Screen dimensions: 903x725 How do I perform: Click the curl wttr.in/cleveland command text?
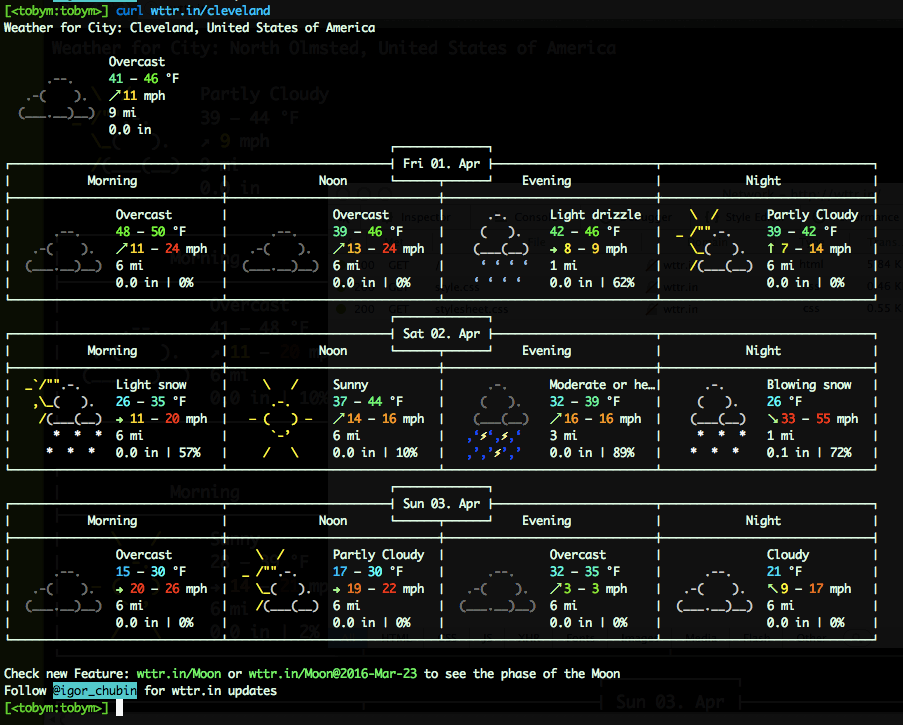click(193, 10)
